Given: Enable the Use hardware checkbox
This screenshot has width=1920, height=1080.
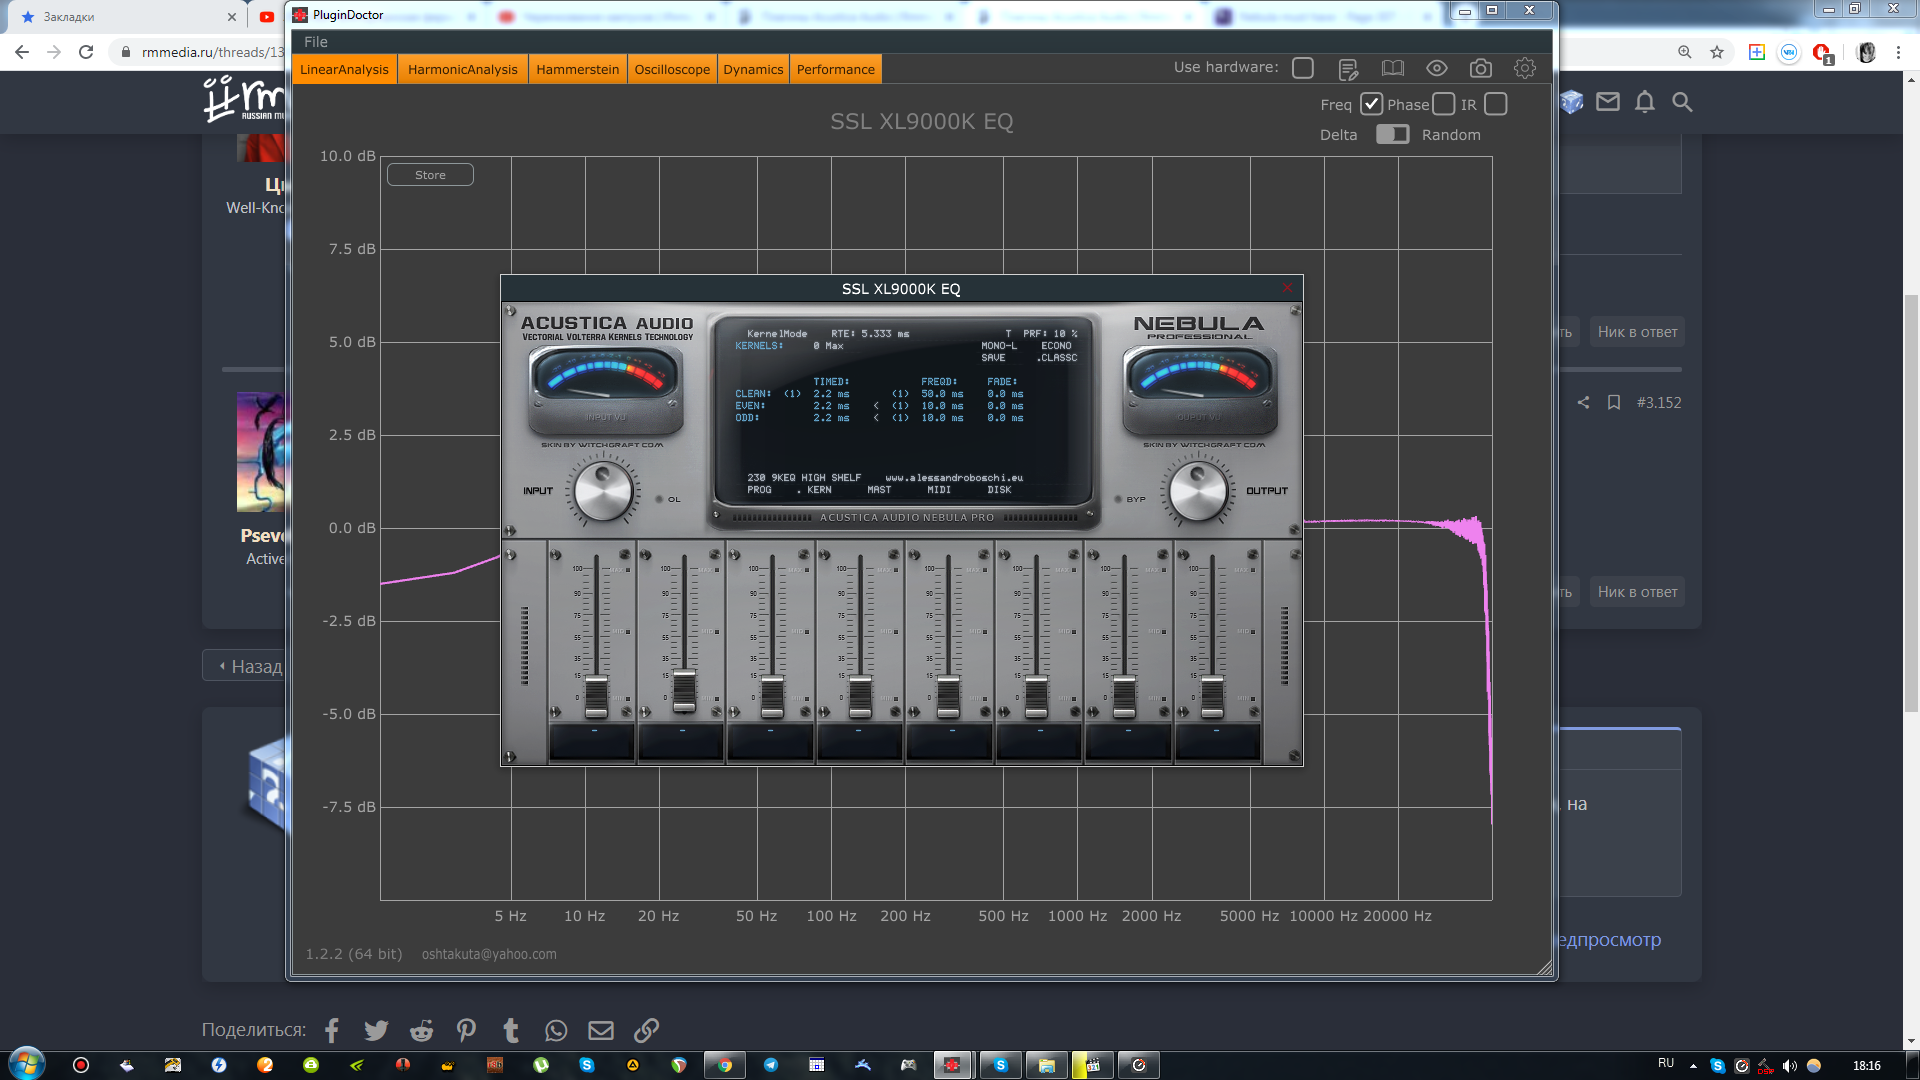Looking at the screenshot, I should coord(1303,68).
